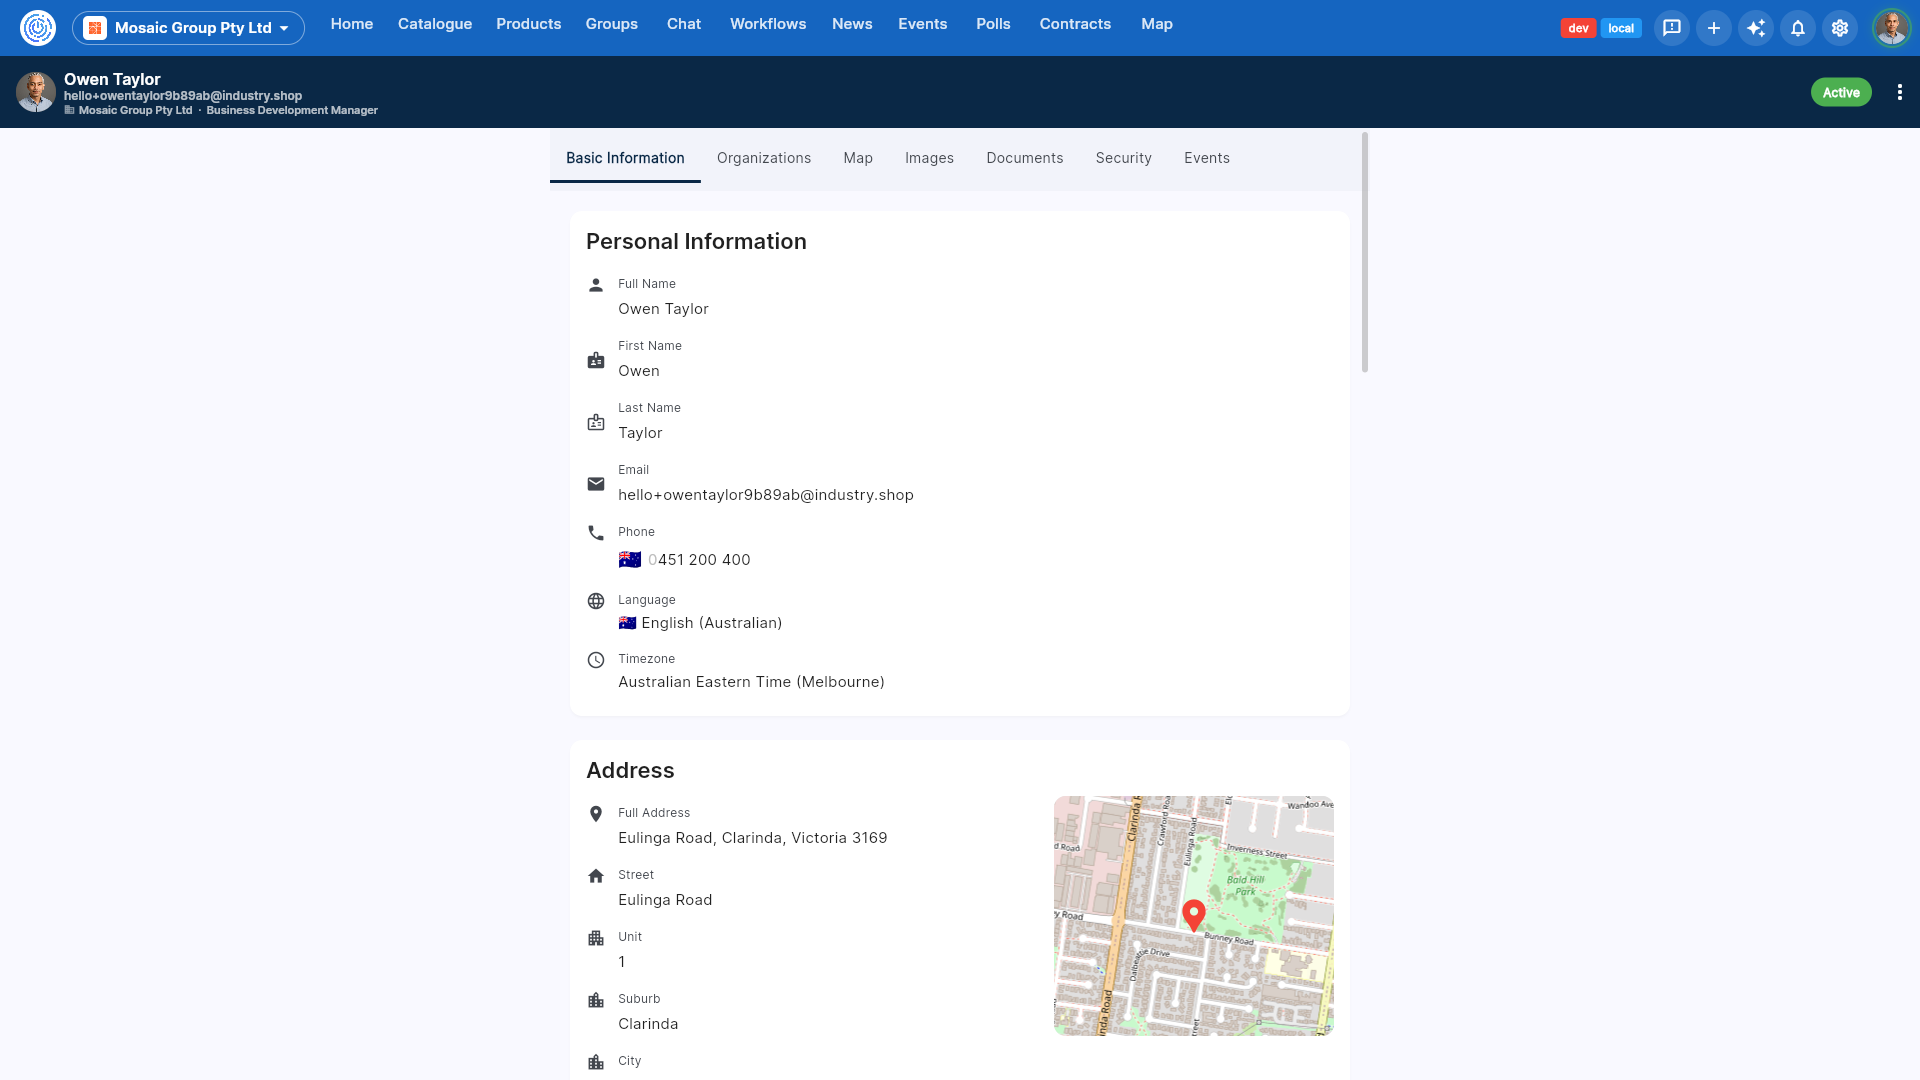Open the notifications bell
The width and height of the screenshot is (1920, 1080).
[1798, 28]
